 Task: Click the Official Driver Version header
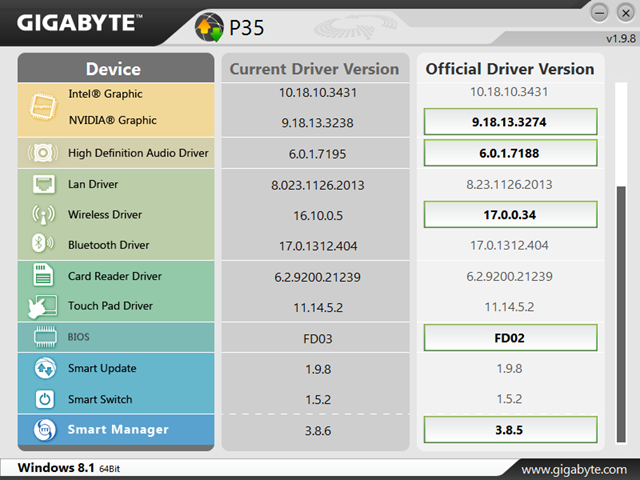click(510, 69)
